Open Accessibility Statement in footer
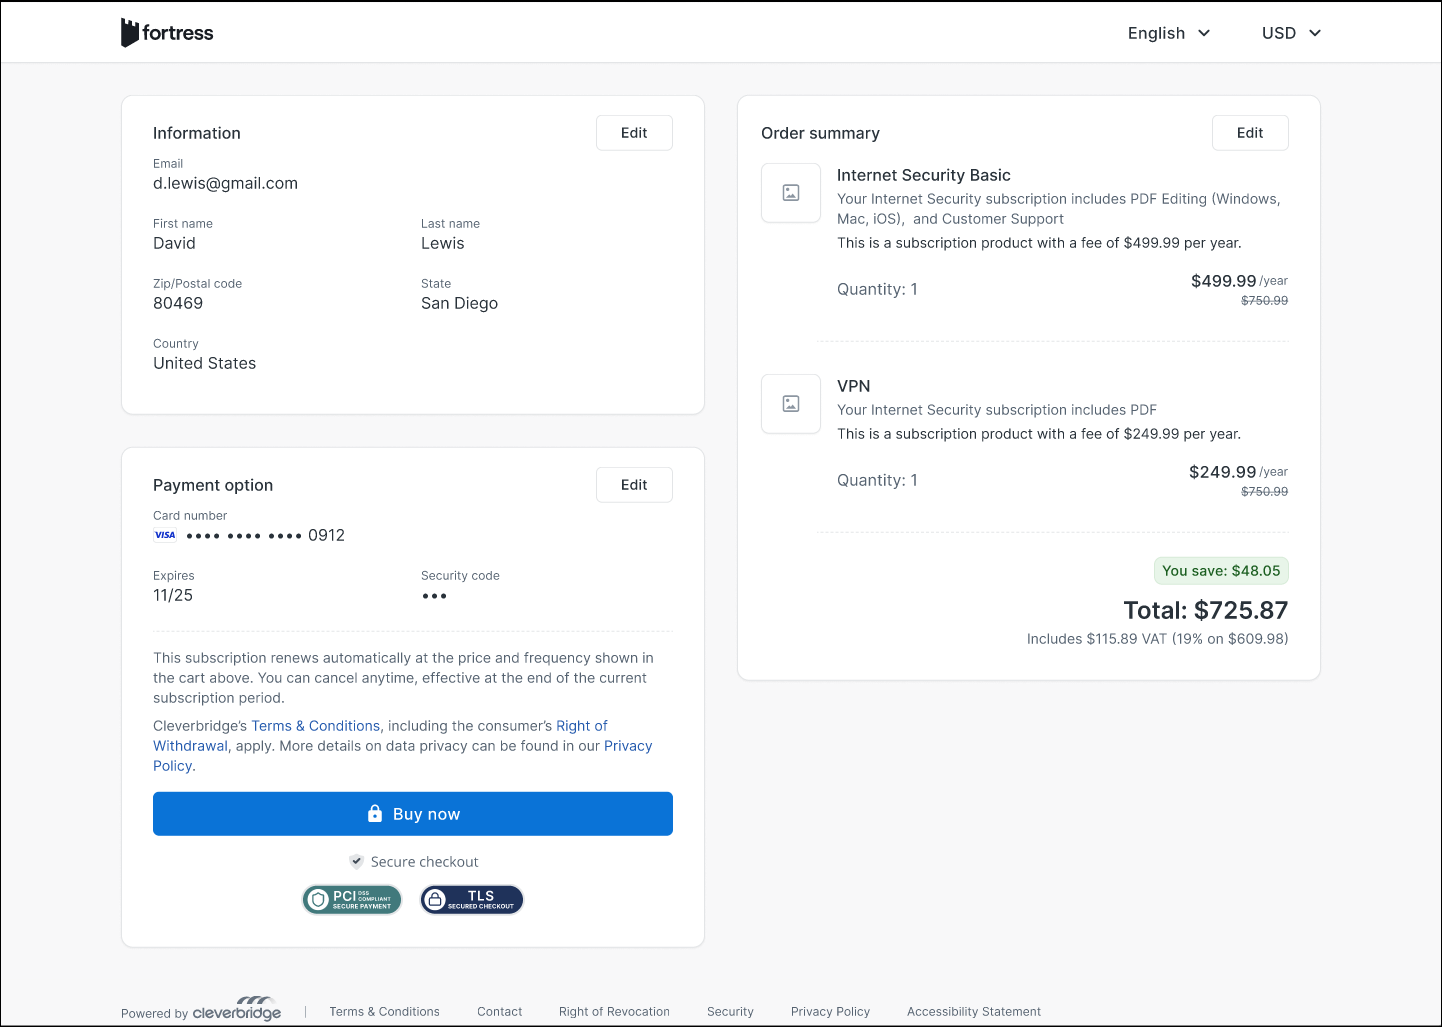The image size is (1442, 1027). click(x=973, y=1012)
